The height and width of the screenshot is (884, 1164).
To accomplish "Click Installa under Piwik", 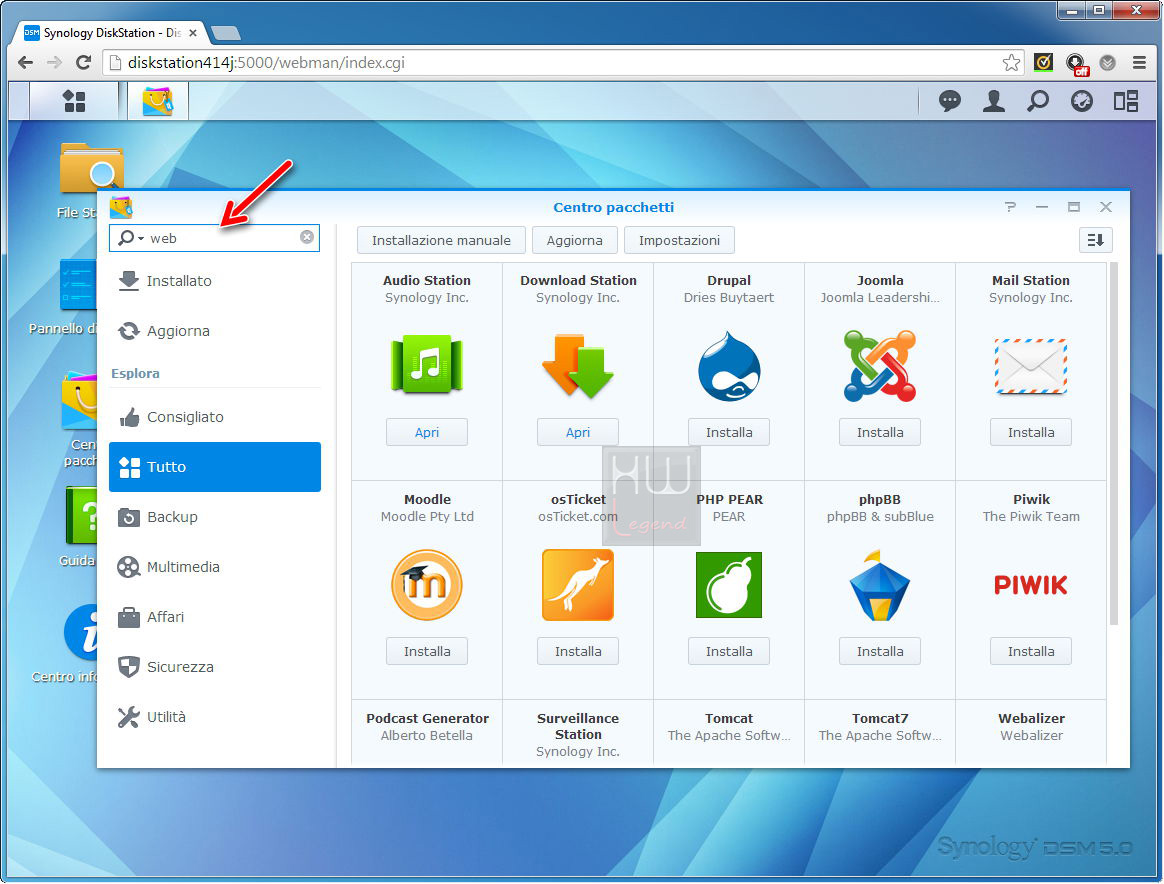I will [x=1030, y=651].
